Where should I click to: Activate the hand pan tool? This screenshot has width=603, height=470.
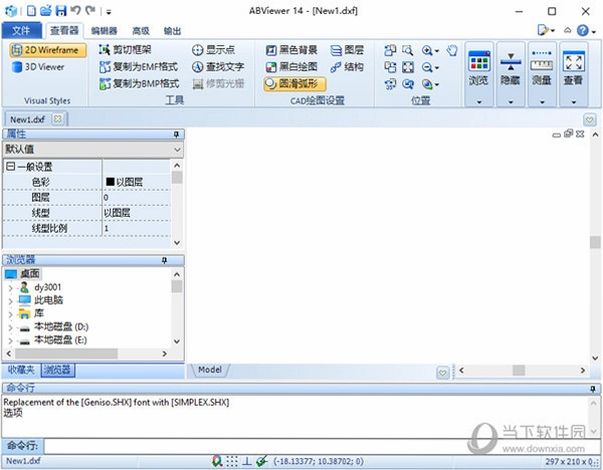452,50
